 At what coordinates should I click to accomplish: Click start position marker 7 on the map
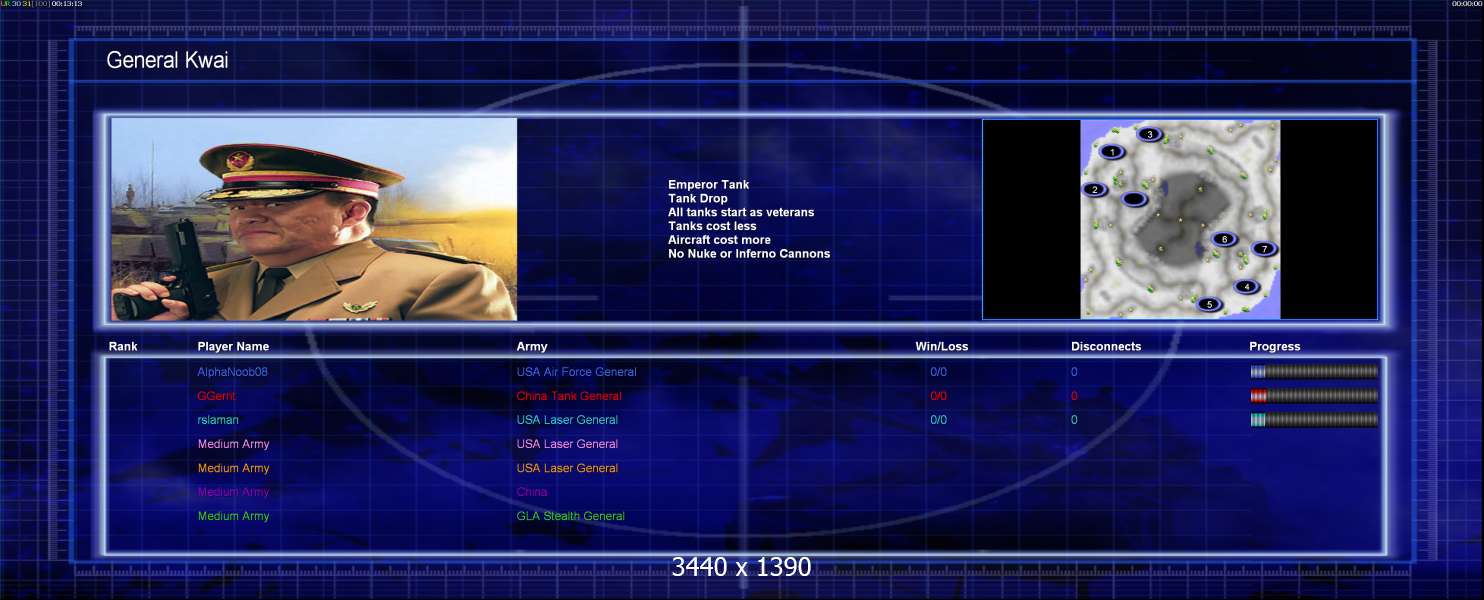pyautogui.click(x=1264, y=249)
